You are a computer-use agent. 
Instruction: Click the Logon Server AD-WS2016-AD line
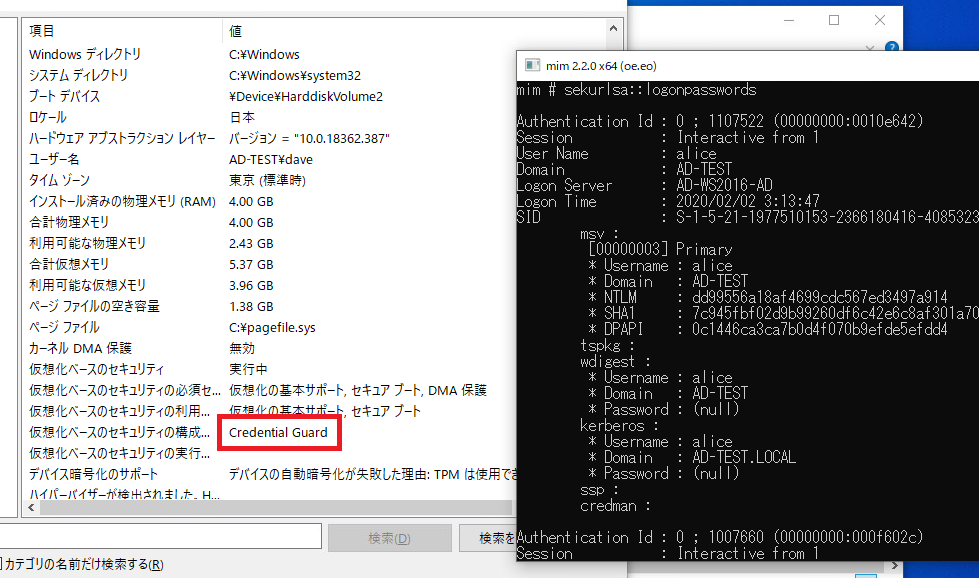[645, 185]
